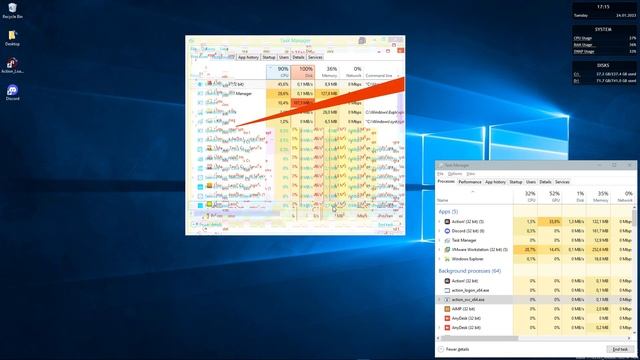
Task: Sort by the 35% Memory column header
Action: tap(598, 196)
